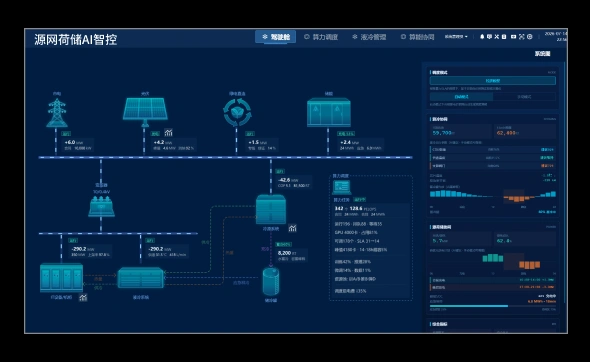Open the 驾驶舱 cockpit tab
590x362 pixels.
(275, 37)
